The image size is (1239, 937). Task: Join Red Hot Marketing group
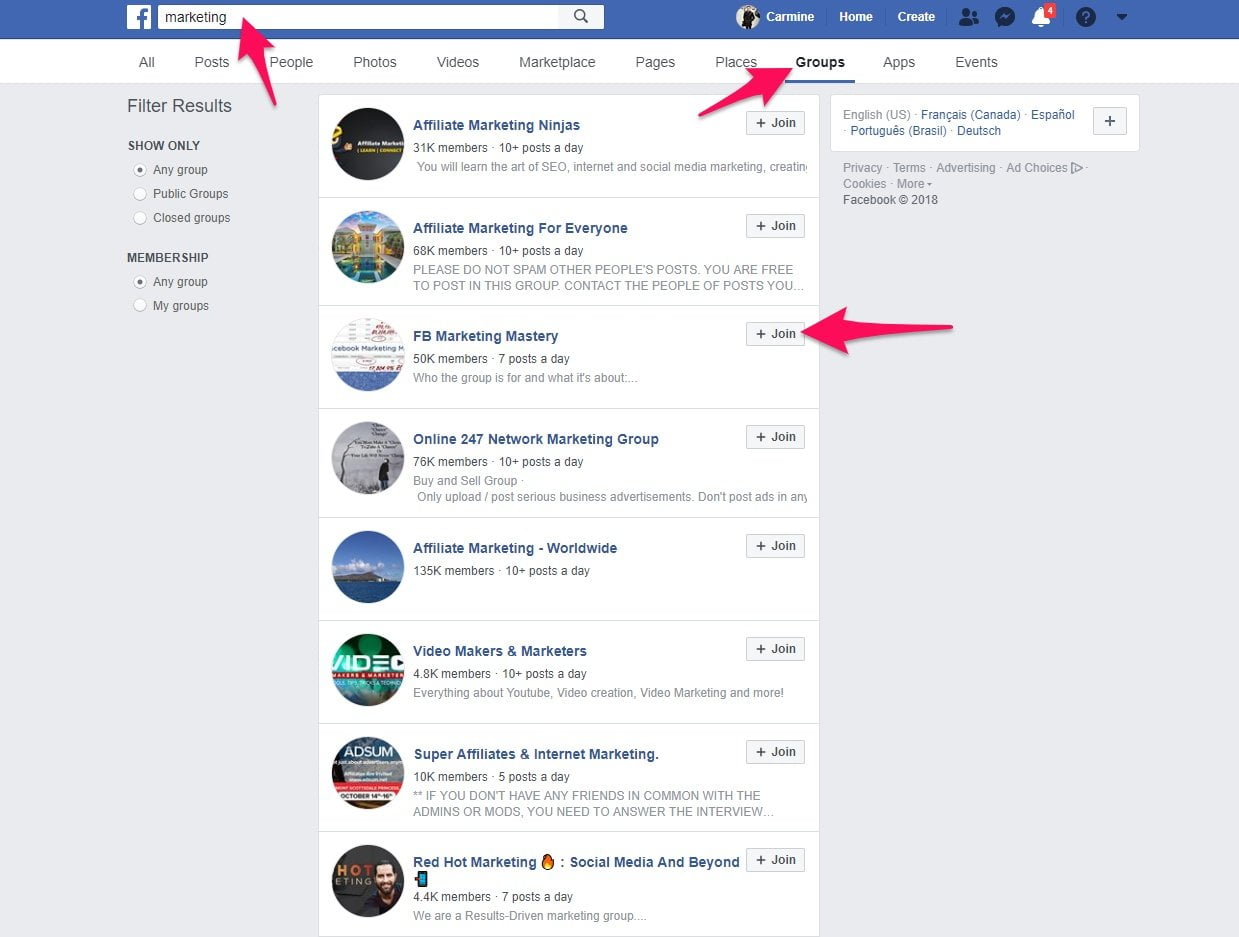[775, 860]
